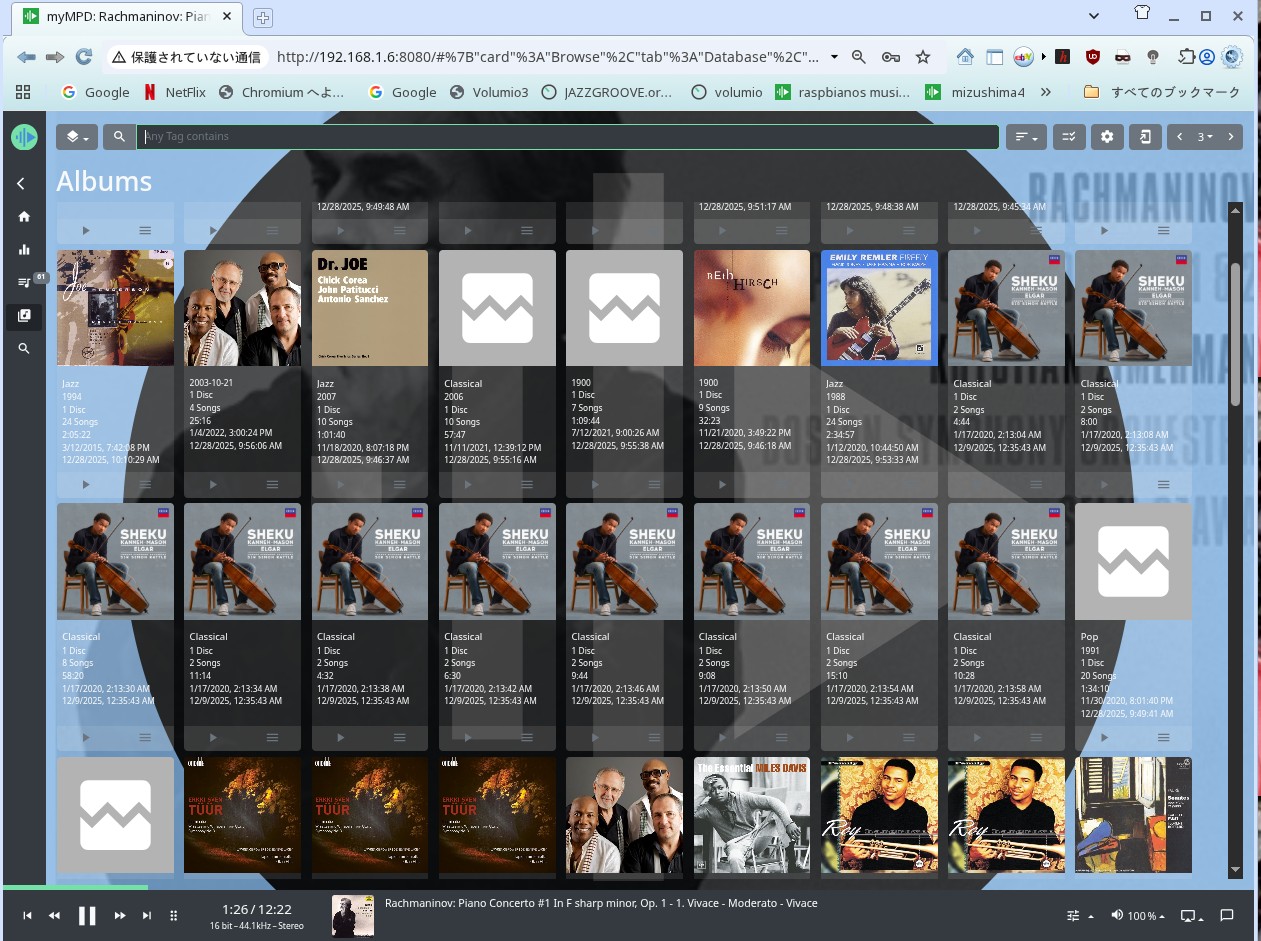Go to the Home view in sidebar
This screenshot has height=941, width=1261.
(x=24, y=216)
